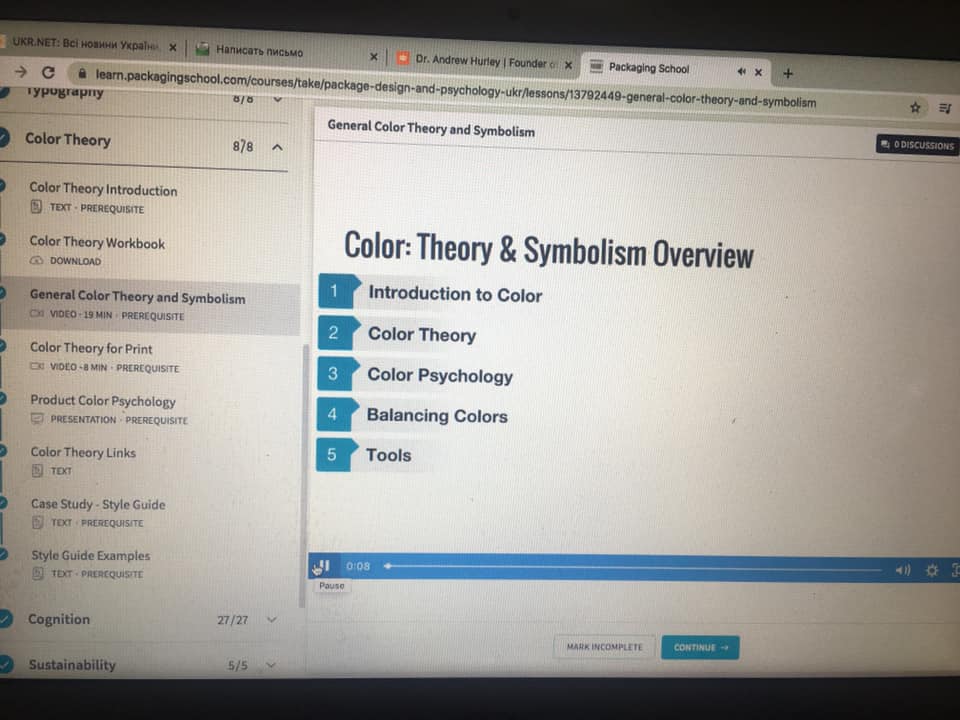
Task: Click the padlock site info icon
Action: pos(81,73)
